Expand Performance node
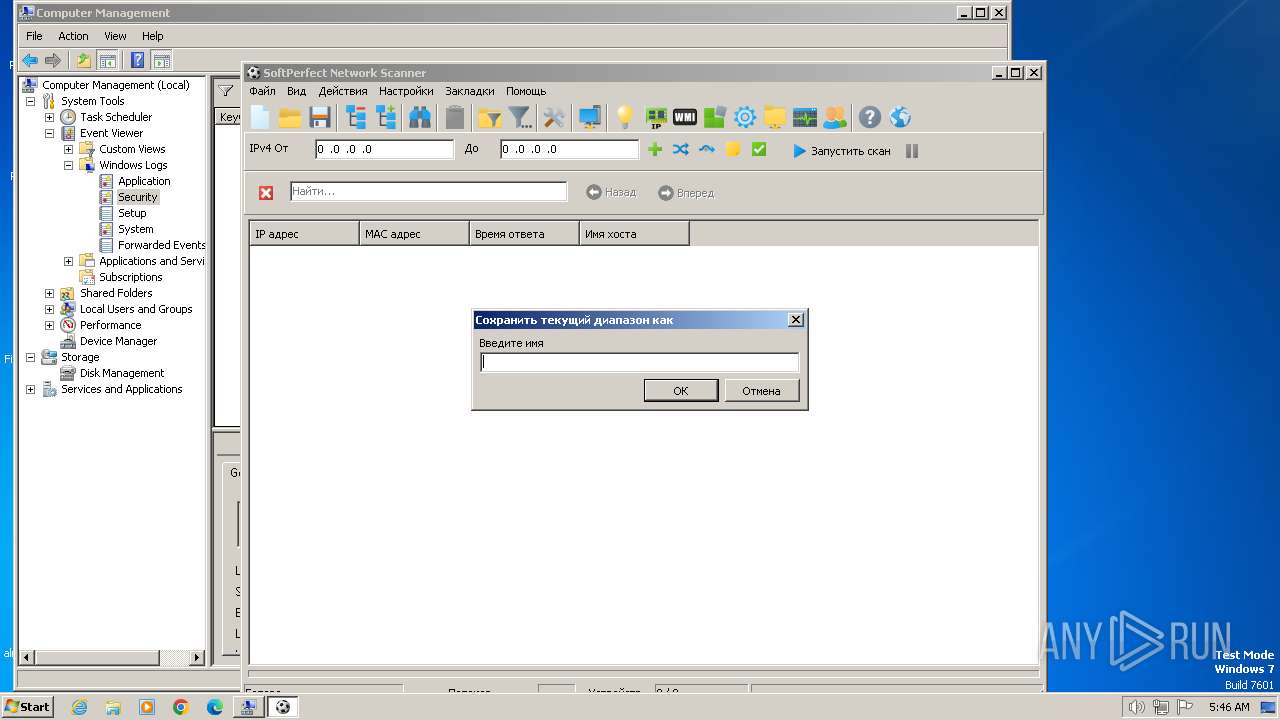This screenshot has height=720, width=1280. tap(49, 325)
